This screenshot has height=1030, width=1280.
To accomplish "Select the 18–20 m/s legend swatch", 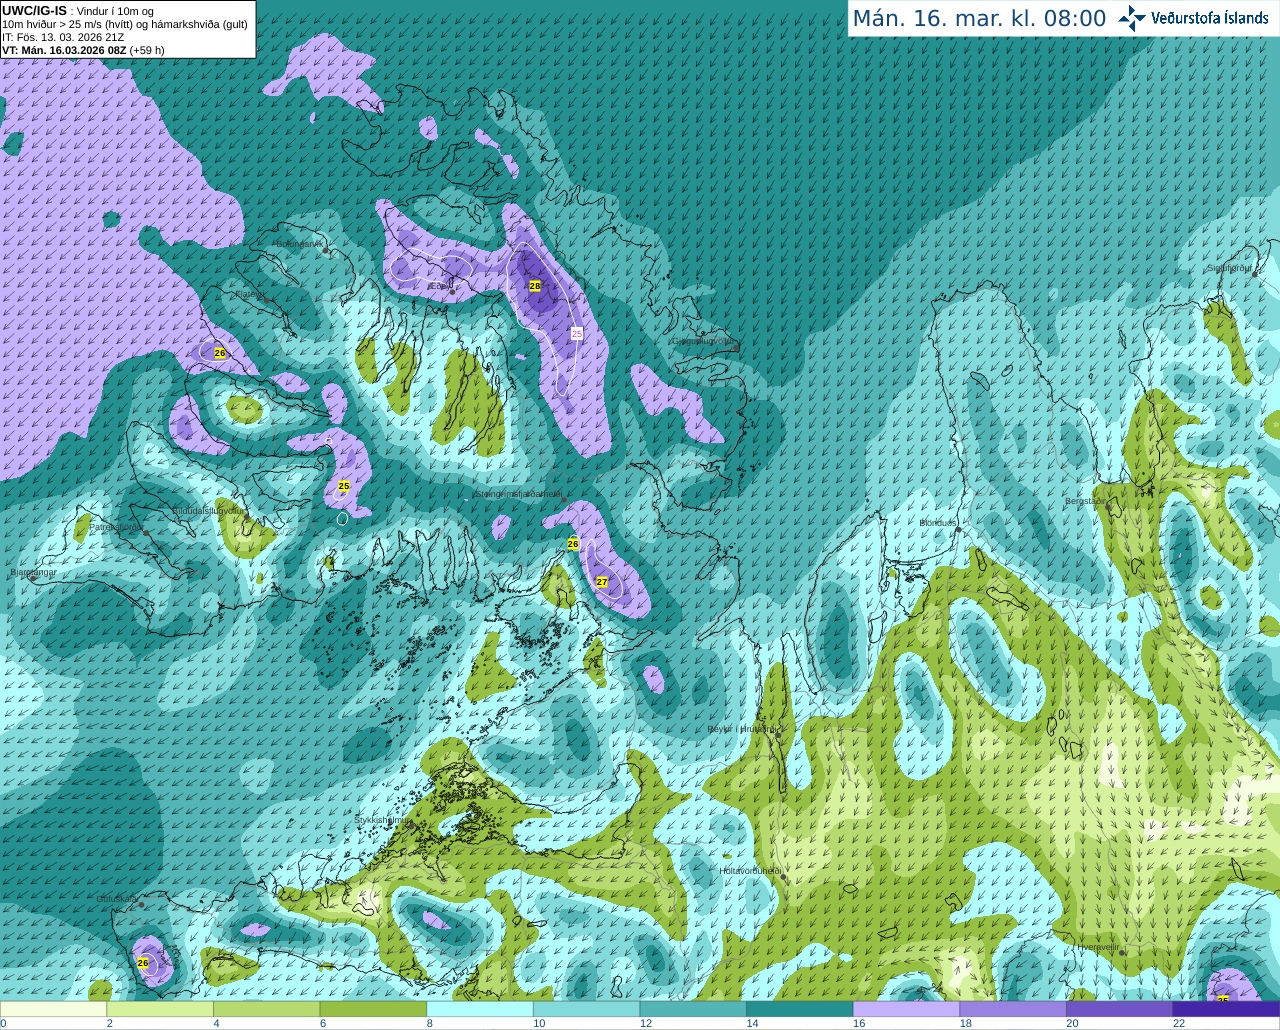I will pos(1013,1009).
